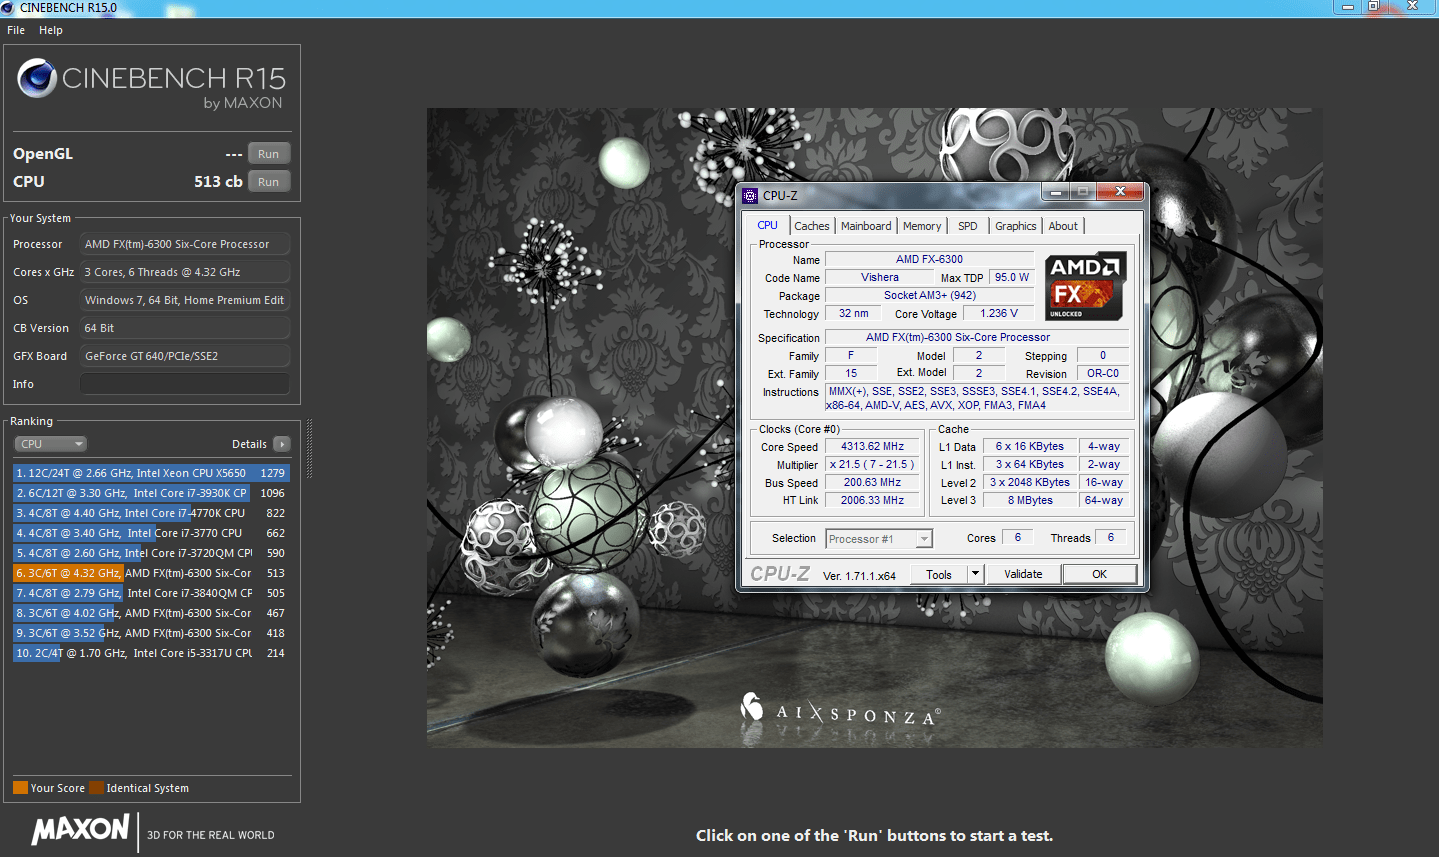Expand the Tools dropdown arrow in CPU-Z
Viewport: 1439px width, 857px height.
click(x=975, y=574)
